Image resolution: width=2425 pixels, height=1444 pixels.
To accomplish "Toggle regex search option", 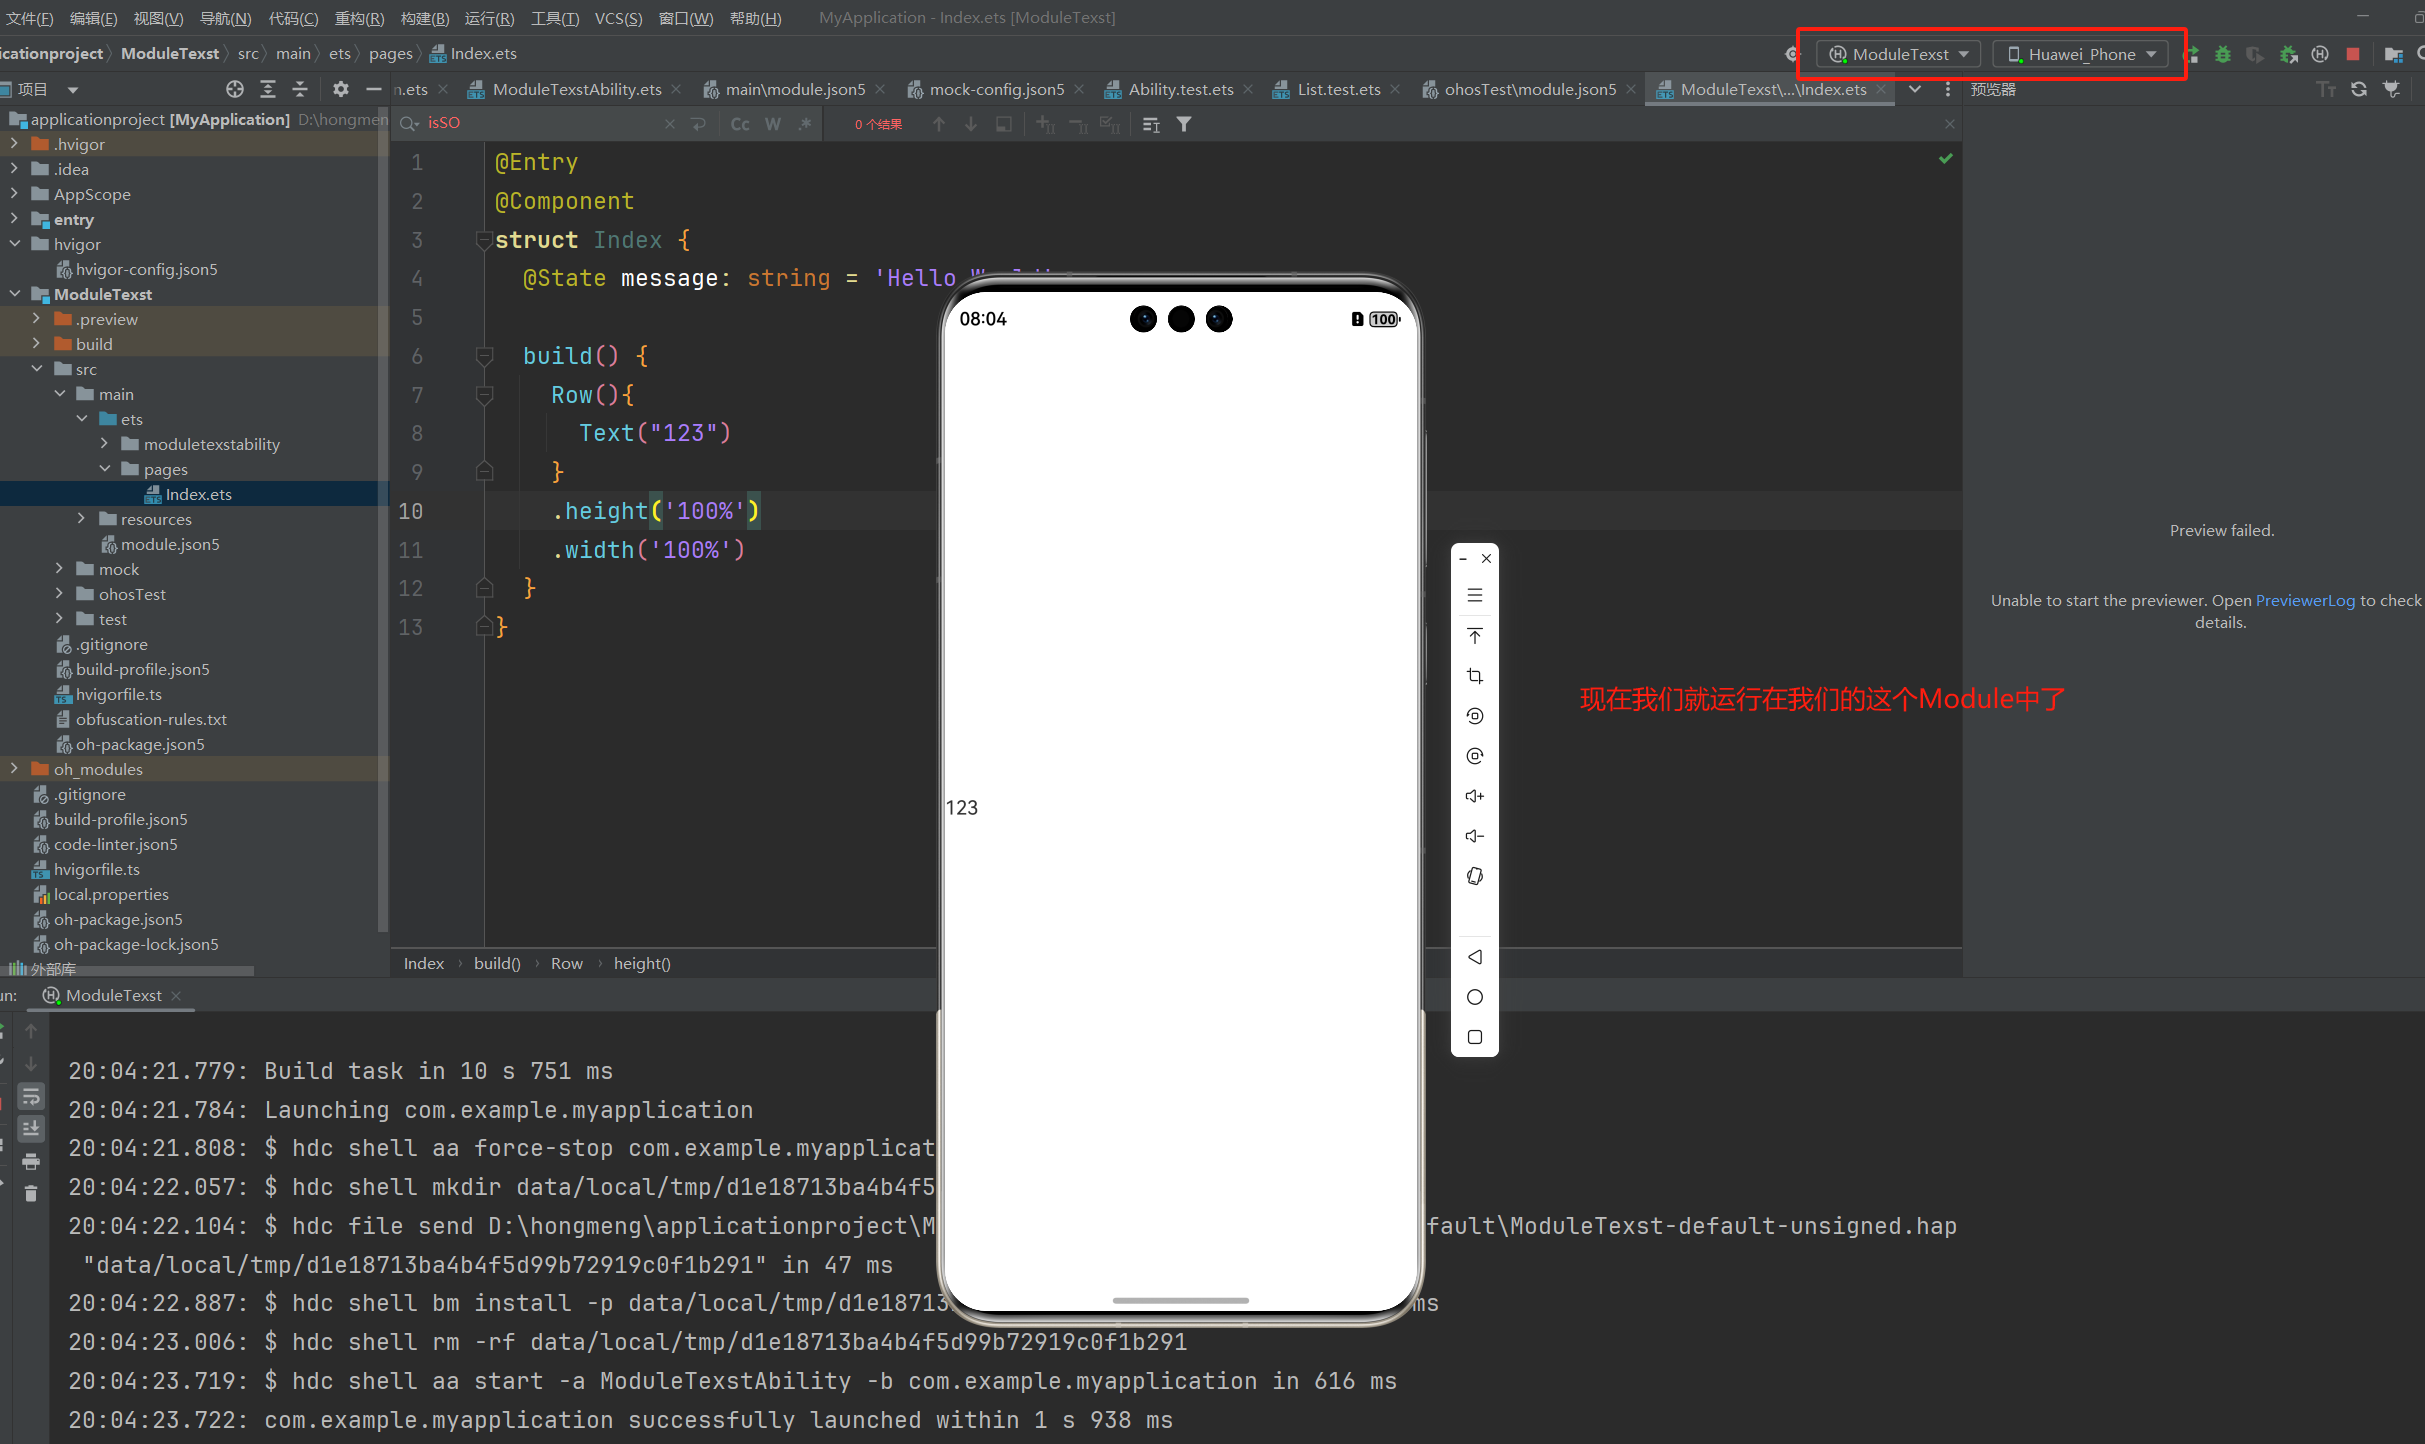I will [x=805, y=124].
